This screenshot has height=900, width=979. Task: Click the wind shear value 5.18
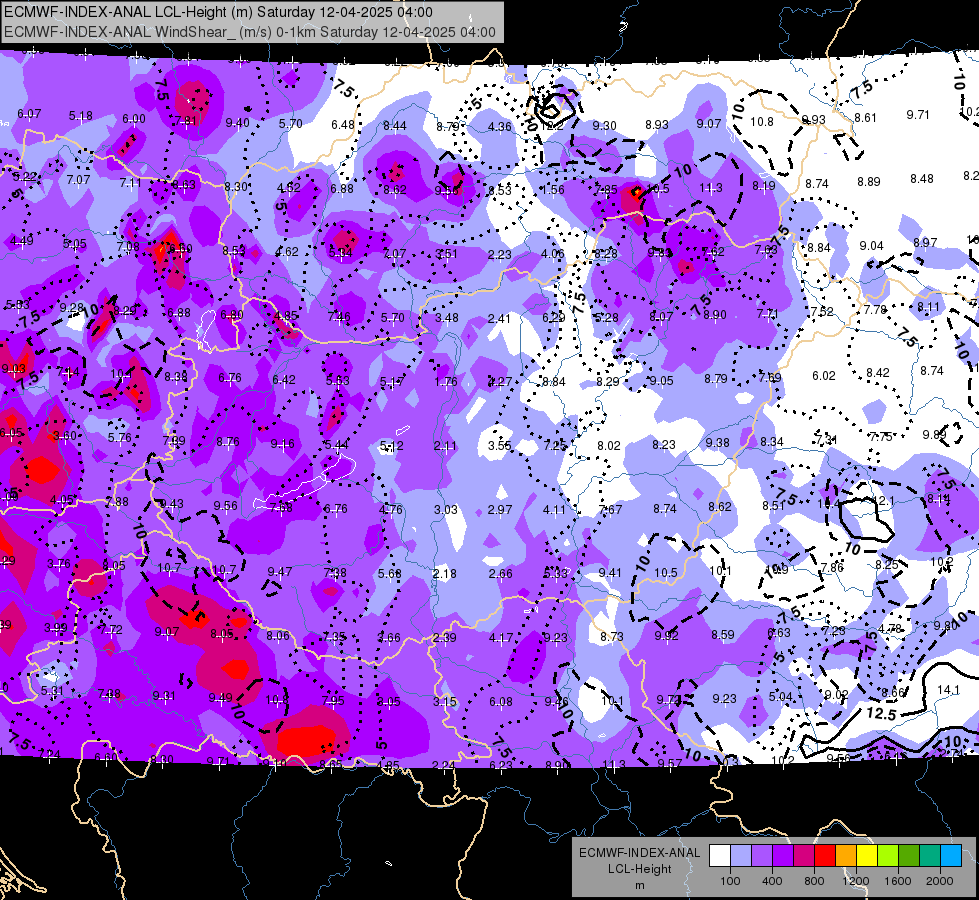(81, 116)
